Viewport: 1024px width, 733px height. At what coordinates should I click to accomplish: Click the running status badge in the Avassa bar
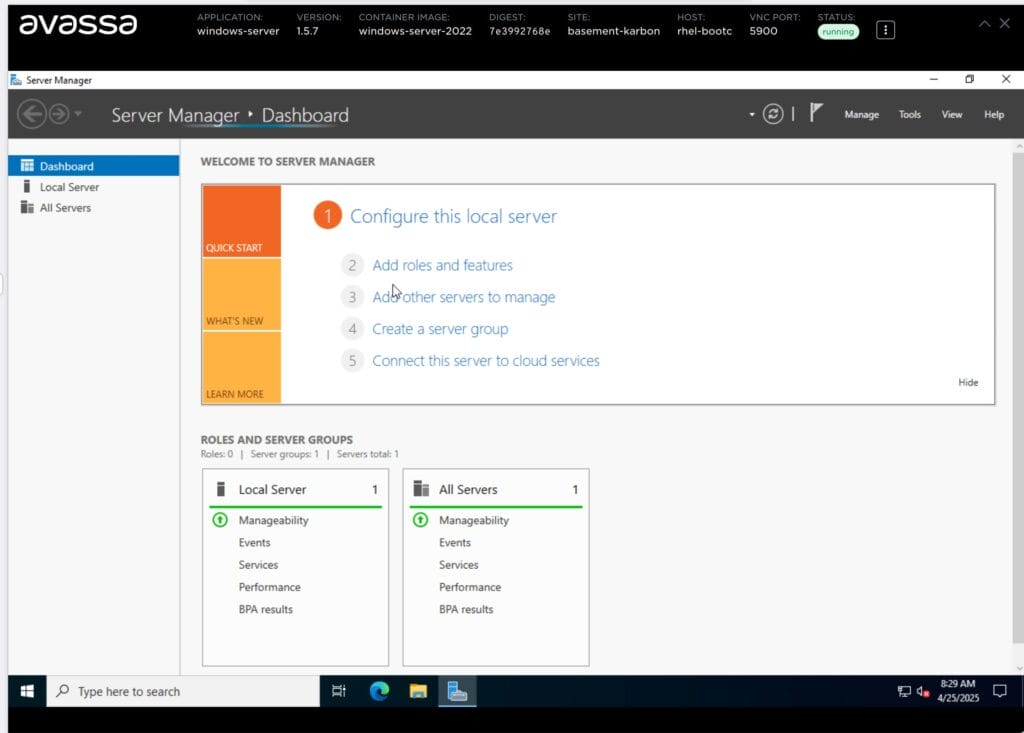pyautogui.click(x=837, y=31)
